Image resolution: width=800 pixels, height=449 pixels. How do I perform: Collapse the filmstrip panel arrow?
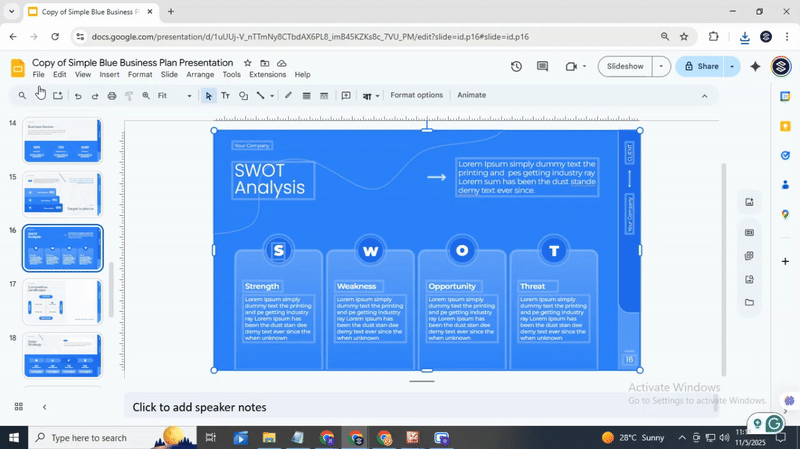click(x=44, y=407)
